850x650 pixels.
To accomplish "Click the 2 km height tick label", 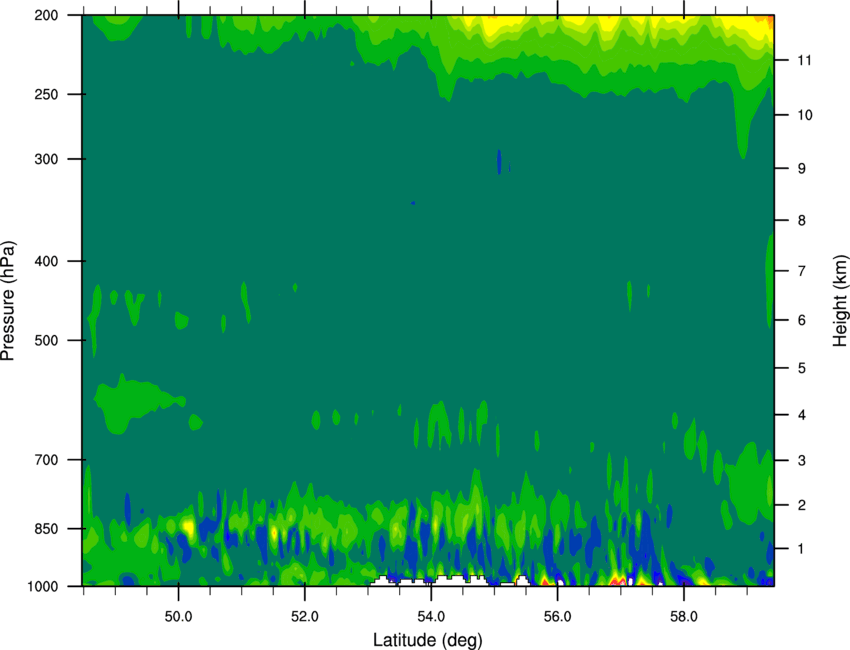I will point(802,505).
